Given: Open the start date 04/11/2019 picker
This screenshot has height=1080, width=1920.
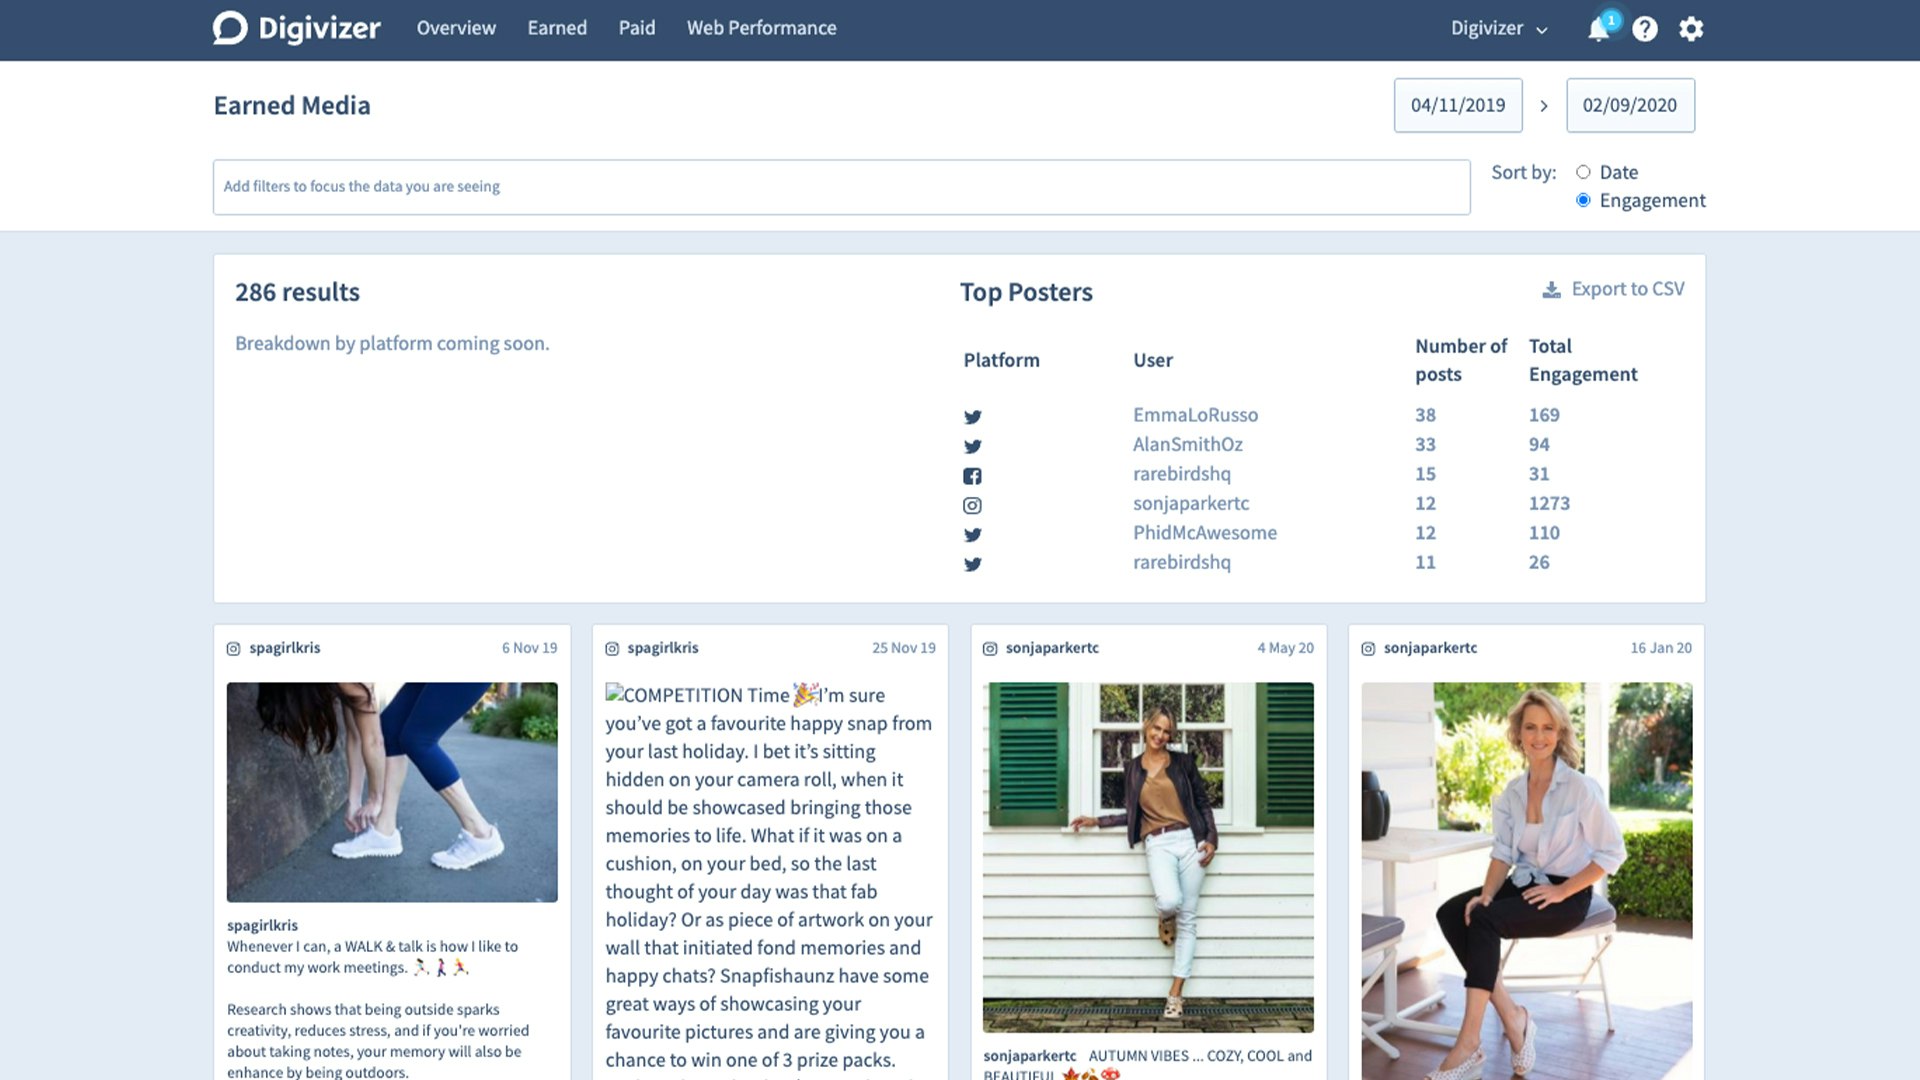Looking at the screenshot, I should coord(1458,105).
